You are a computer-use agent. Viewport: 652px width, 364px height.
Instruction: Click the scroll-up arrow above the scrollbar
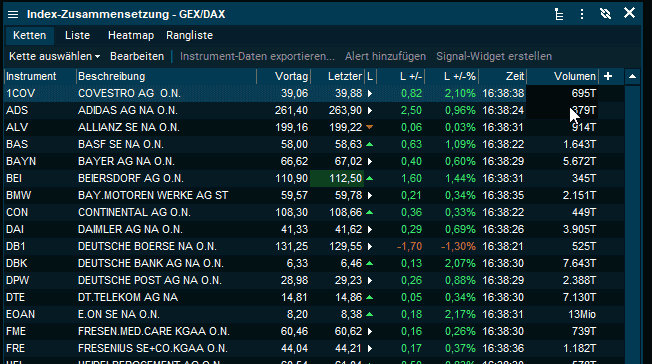click(x=632, y=76)
